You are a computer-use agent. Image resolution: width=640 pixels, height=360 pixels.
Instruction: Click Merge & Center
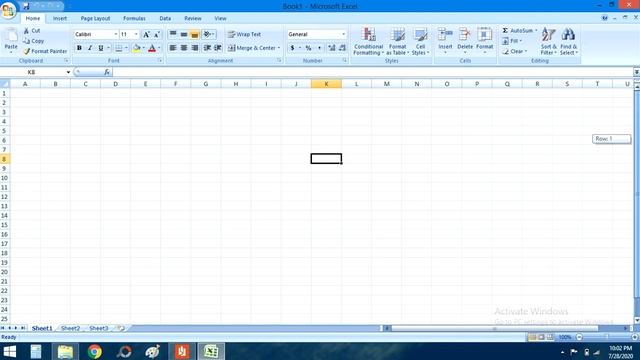pos(251,48)
